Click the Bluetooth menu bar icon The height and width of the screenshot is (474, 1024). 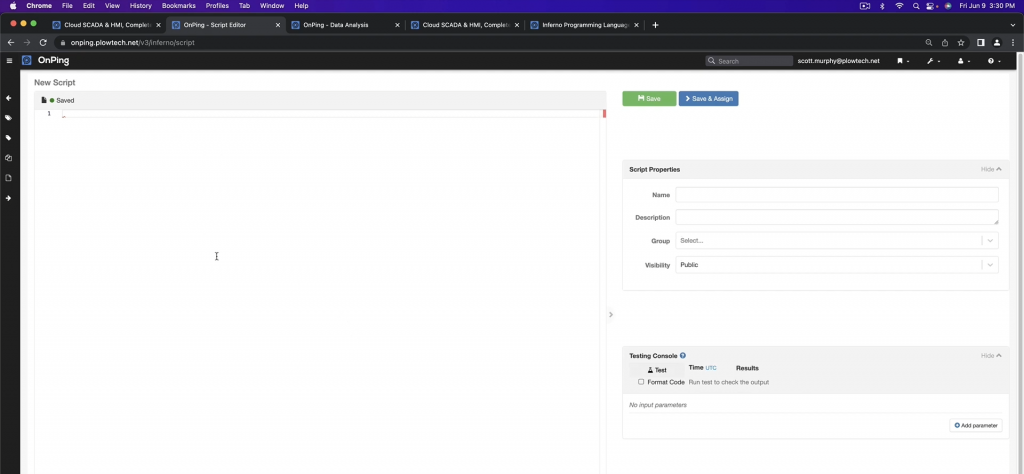point(882,6)
